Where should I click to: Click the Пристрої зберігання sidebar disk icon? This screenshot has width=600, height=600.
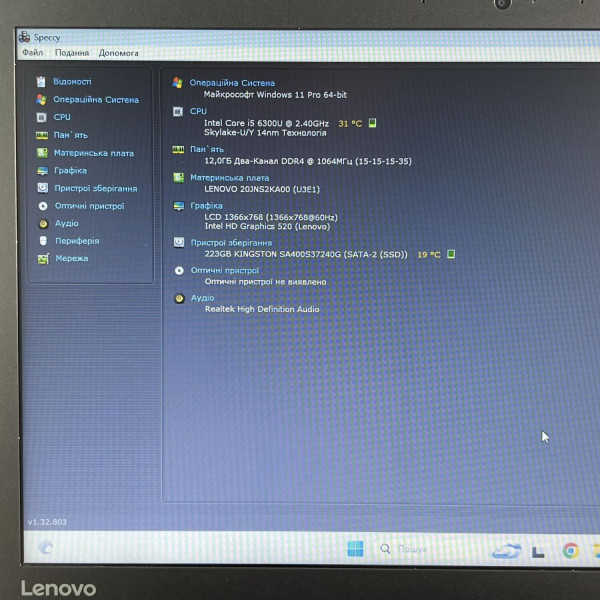coord(42,188)
